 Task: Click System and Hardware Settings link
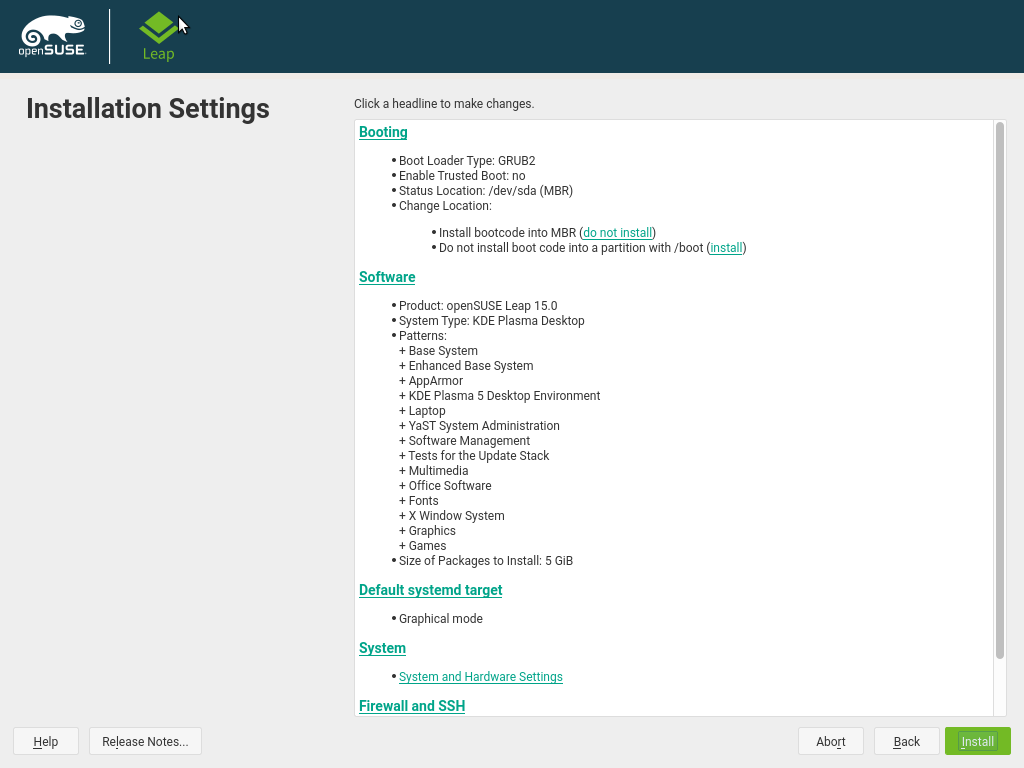pos(480,677)
